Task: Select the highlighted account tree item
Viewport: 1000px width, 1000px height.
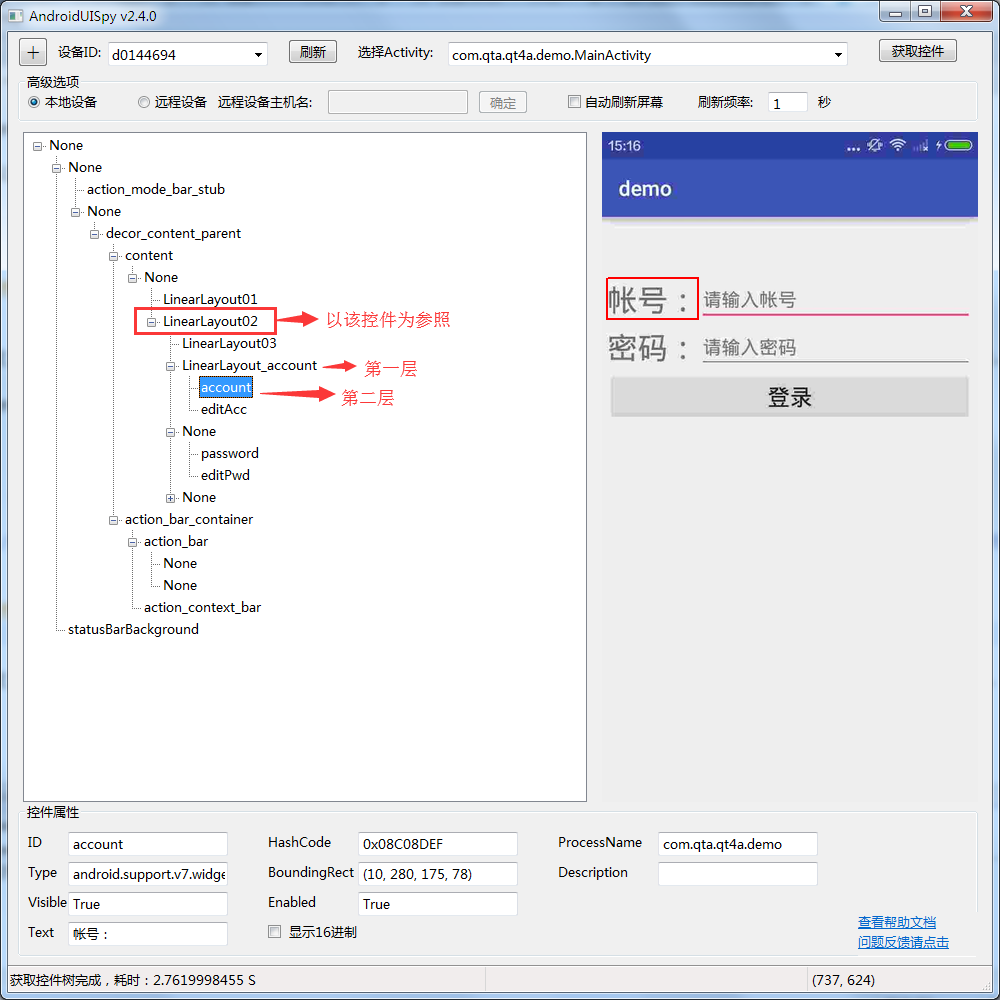Action: 226,387
